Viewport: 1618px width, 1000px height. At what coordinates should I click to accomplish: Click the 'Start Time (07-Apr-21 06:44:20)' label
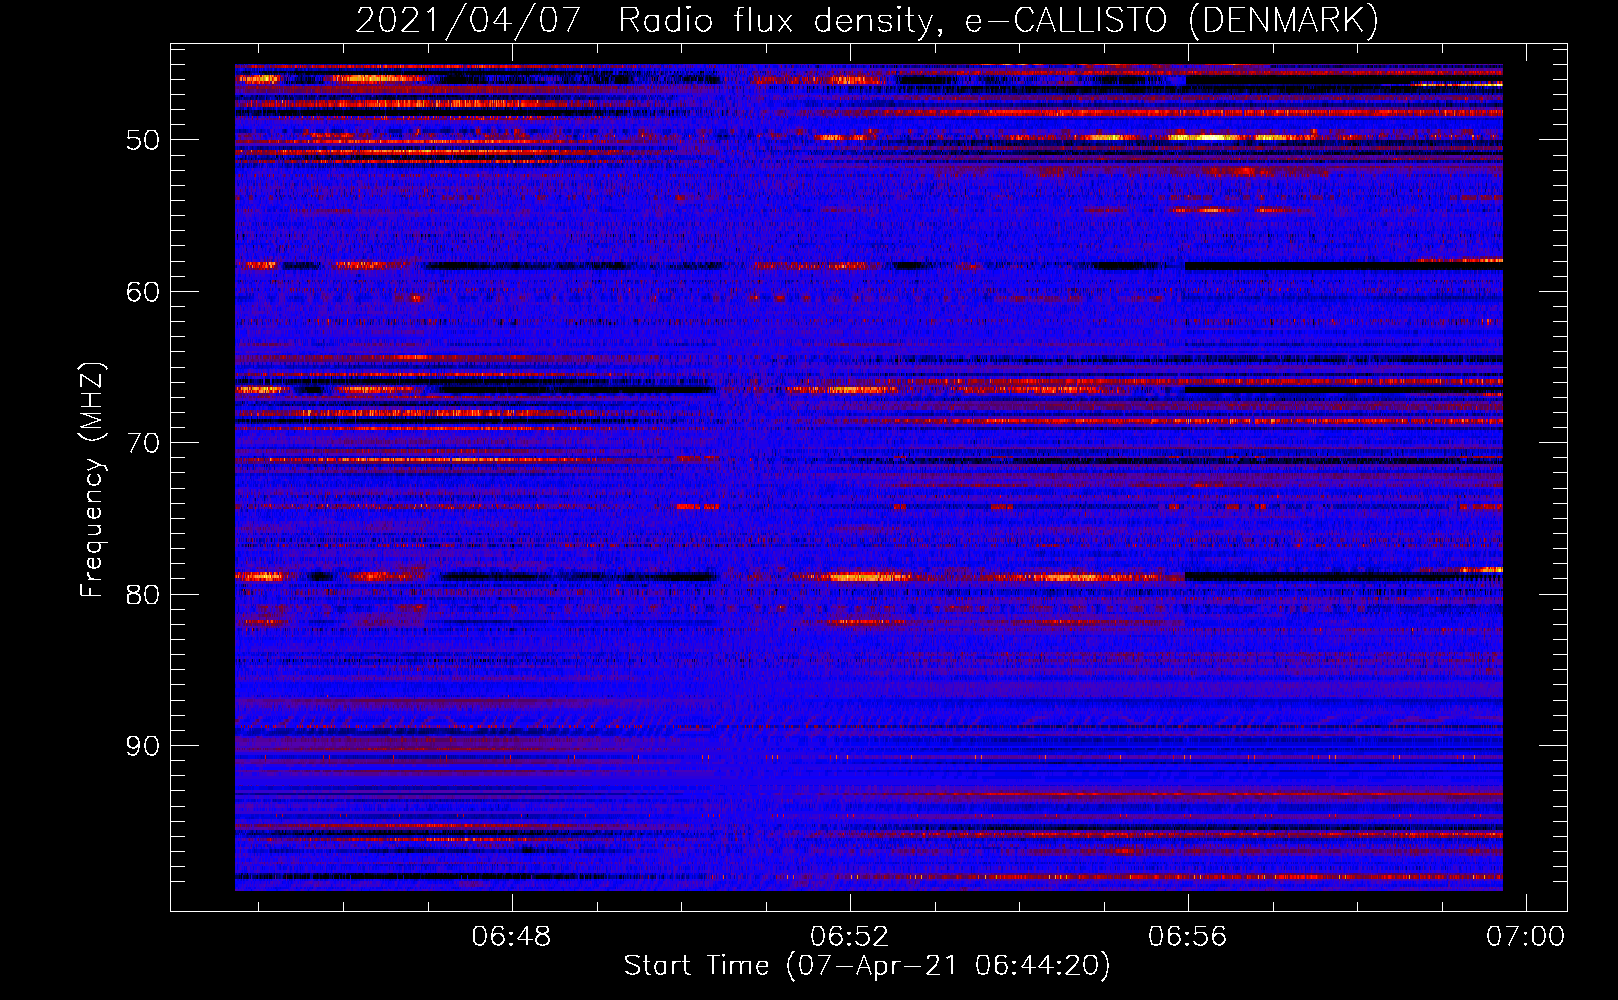point(867,966)
